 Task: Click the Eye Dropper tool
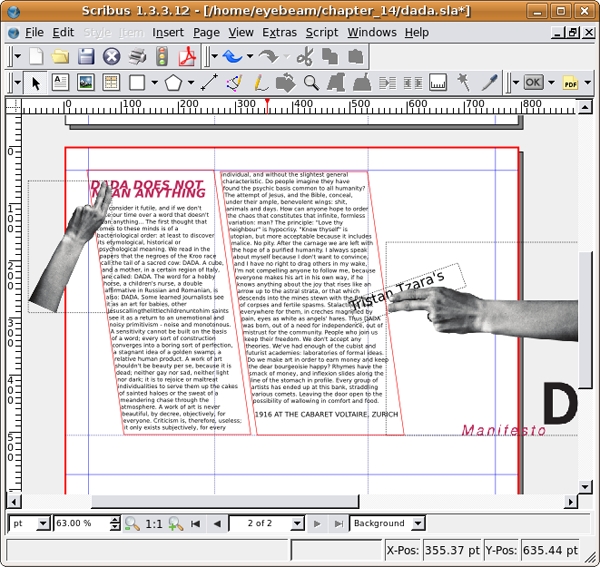[490, 82]
